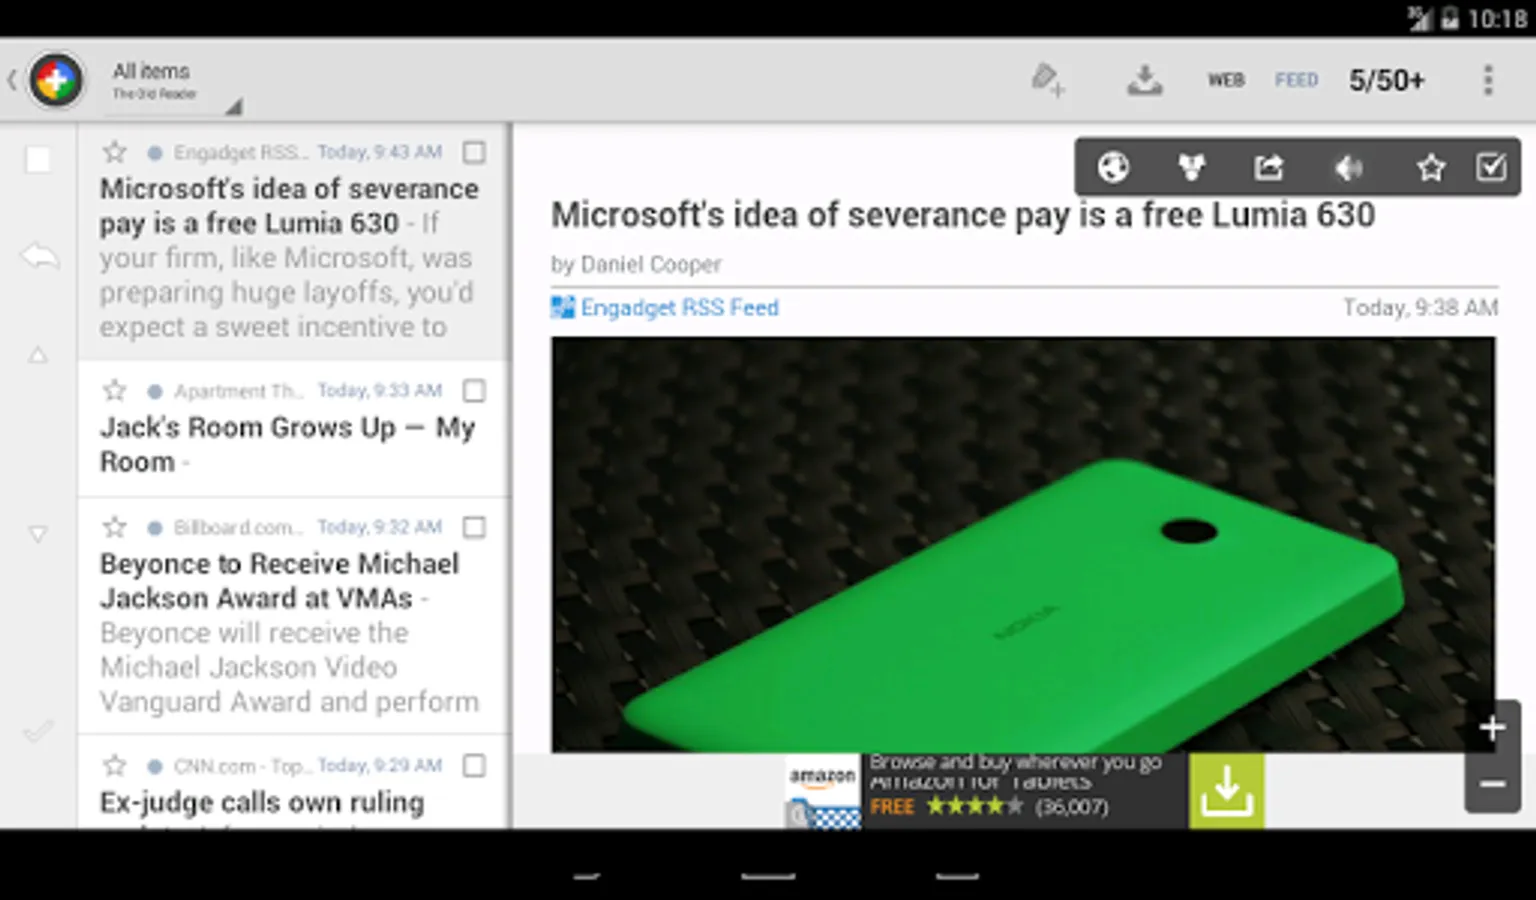Click the reply arrow in left sidebar
1536x900 pixels.
coord(39,257)
